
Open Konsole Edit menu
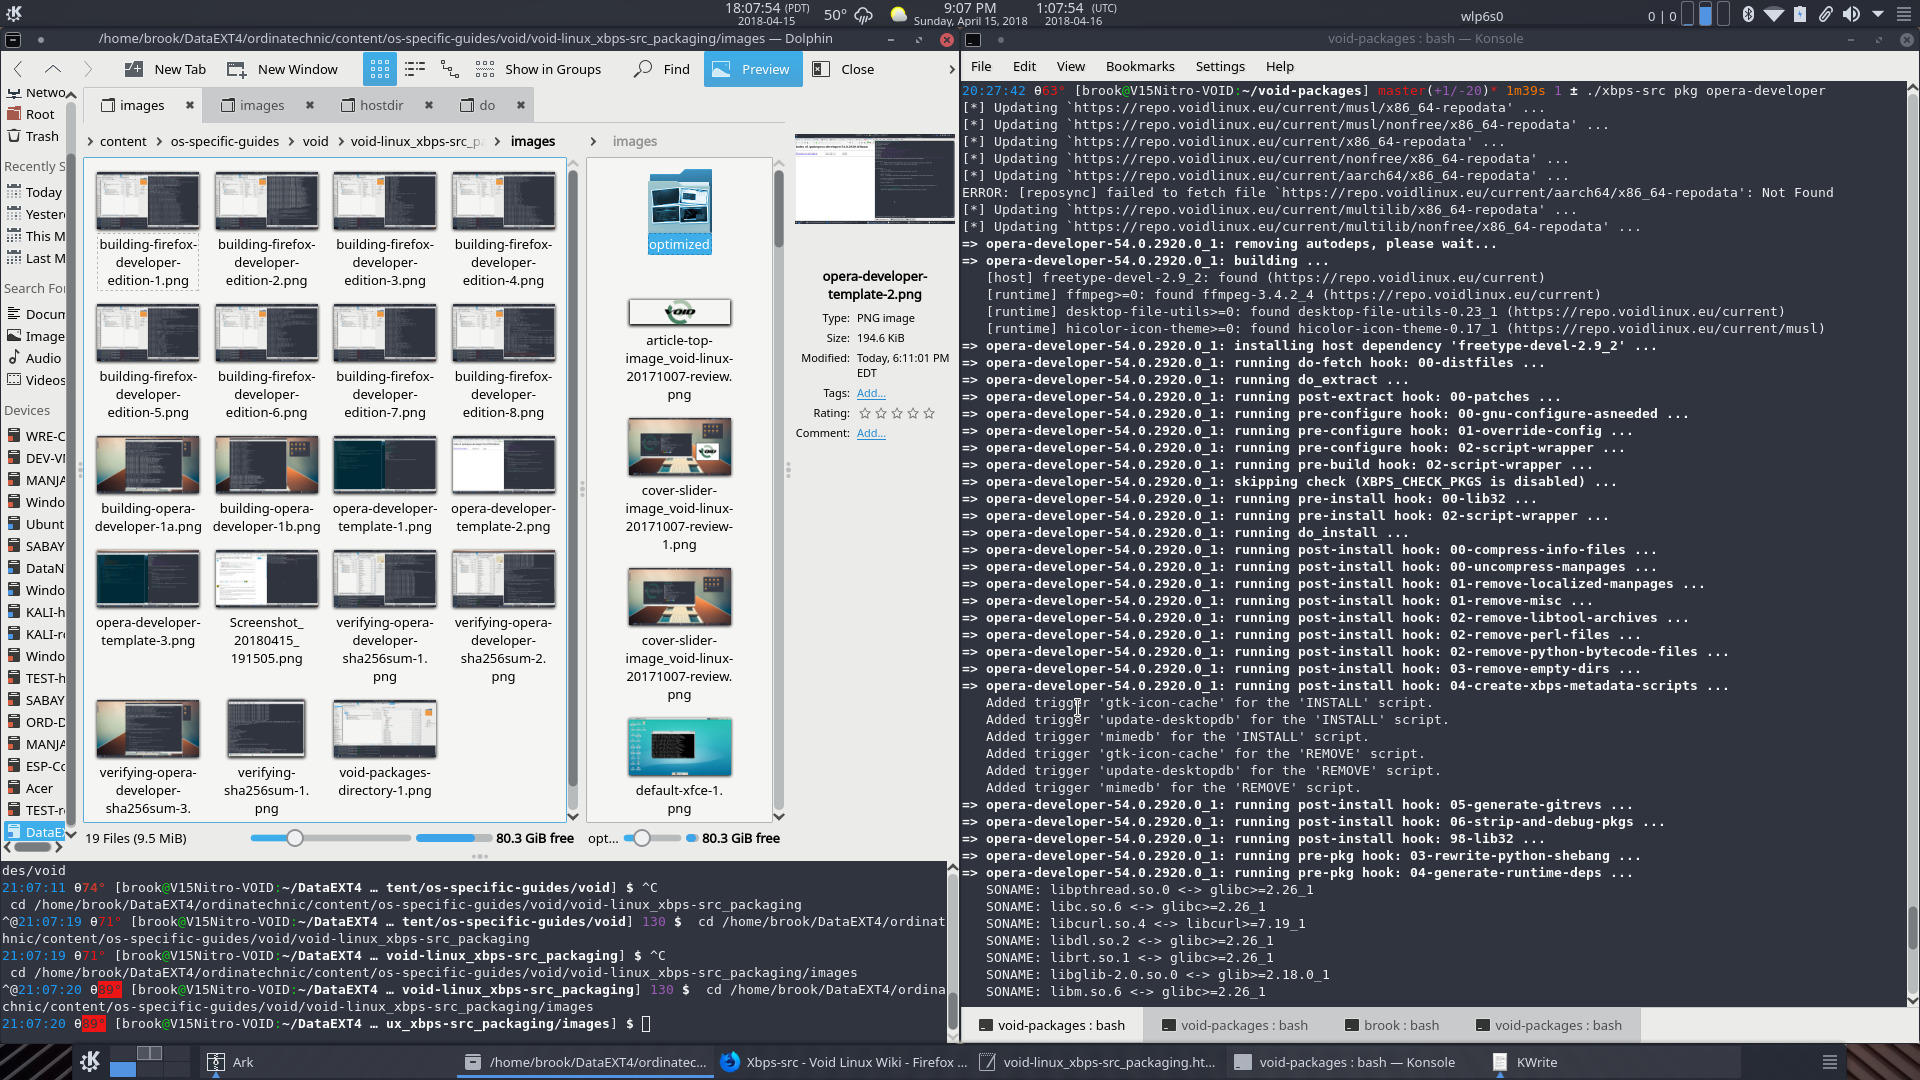(x=1024, y=66)
